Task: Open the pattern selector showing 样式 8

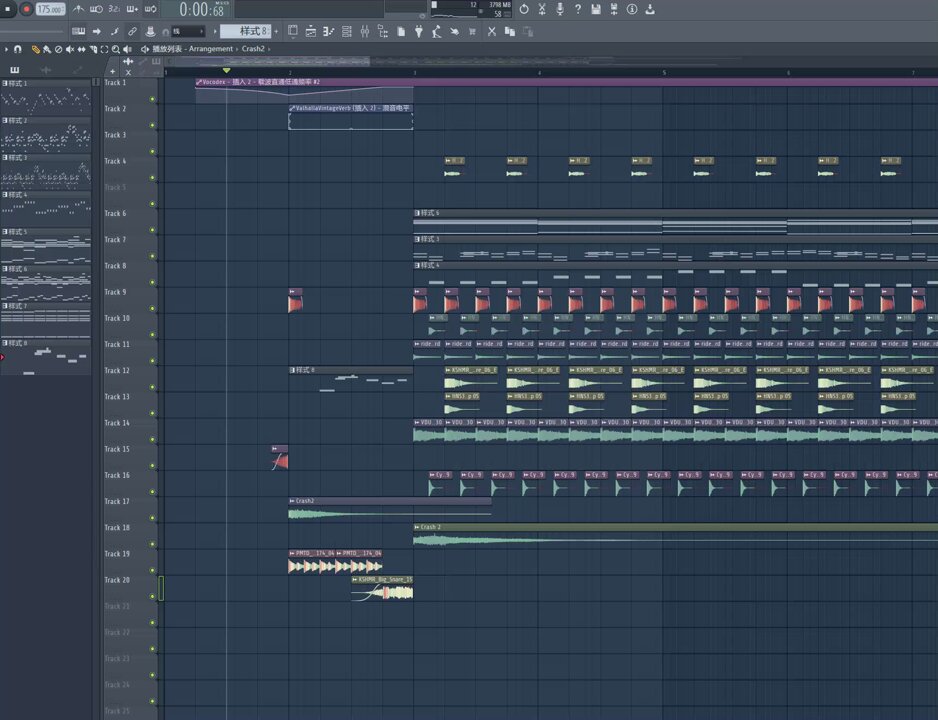Action: click(x=245, y=31)
